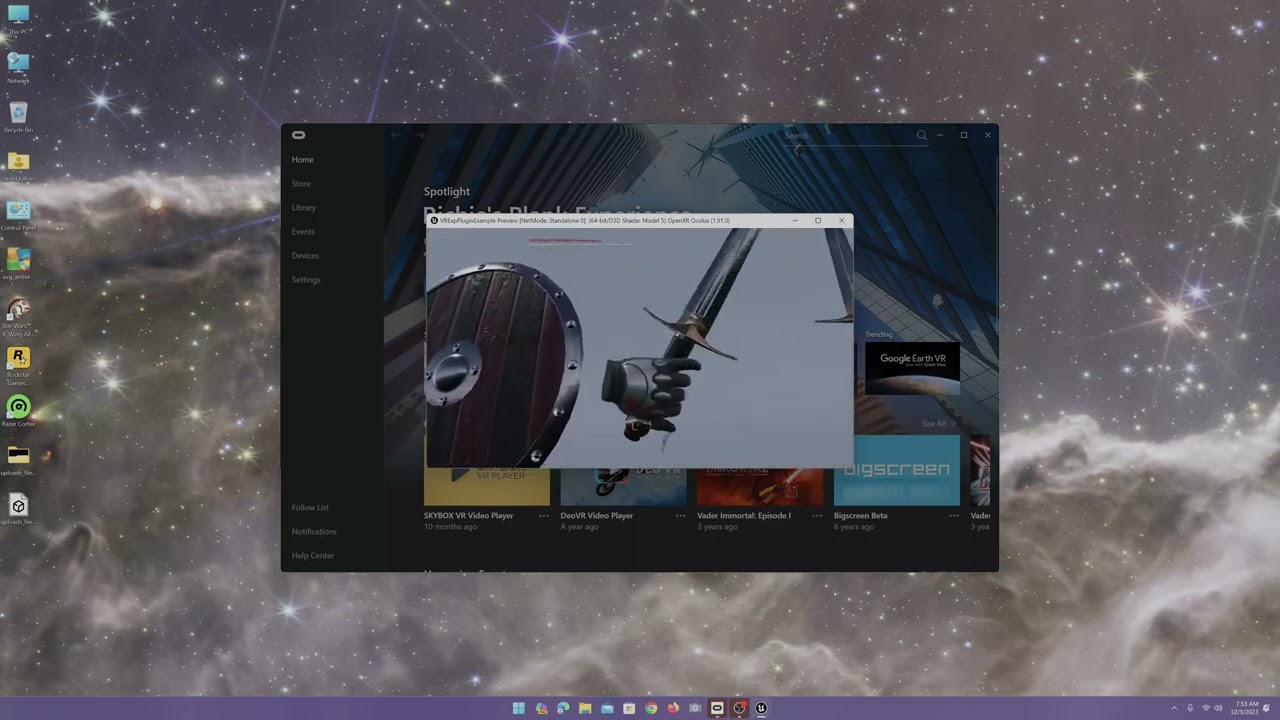Image resolution: width=1280 pixels, height=720 pixels.
Task: Close the VRExpPluginExample Preview window
Action: pos(841,221)
